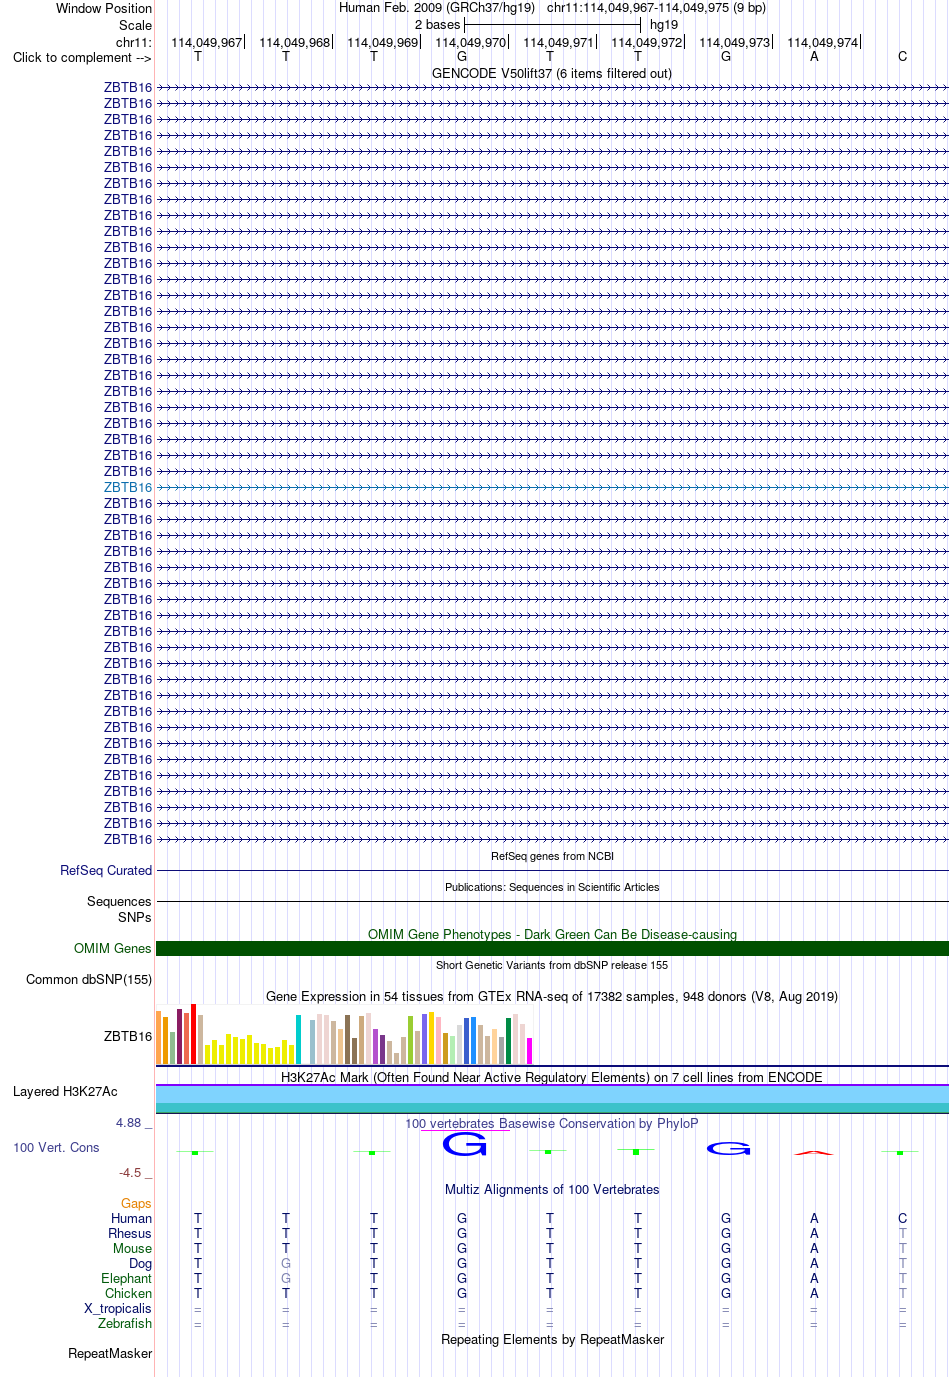Open 'Publications: Sequences in Scientific Articles' title
The height and width of the screenshot is (1377, 950).
click(x=552, y=887)
